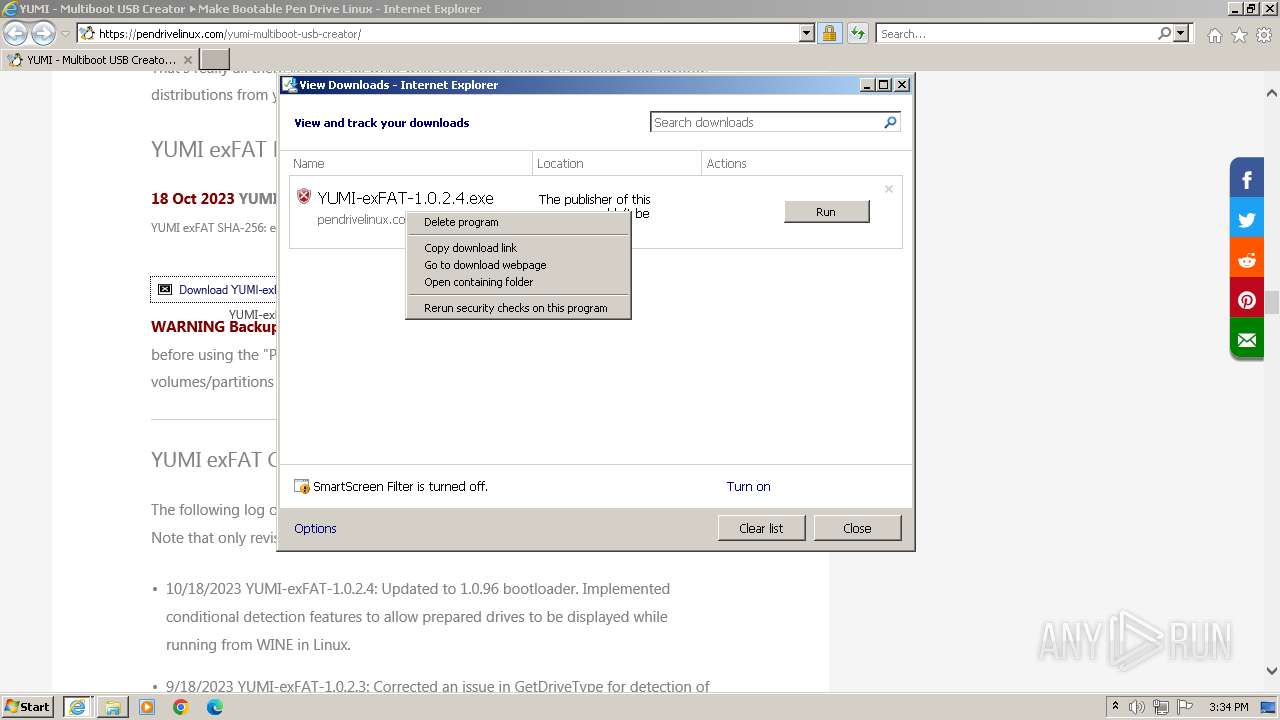Maximize the View Downloads window
Viewport: 1280px width, 720px height.
click(883, 85)
